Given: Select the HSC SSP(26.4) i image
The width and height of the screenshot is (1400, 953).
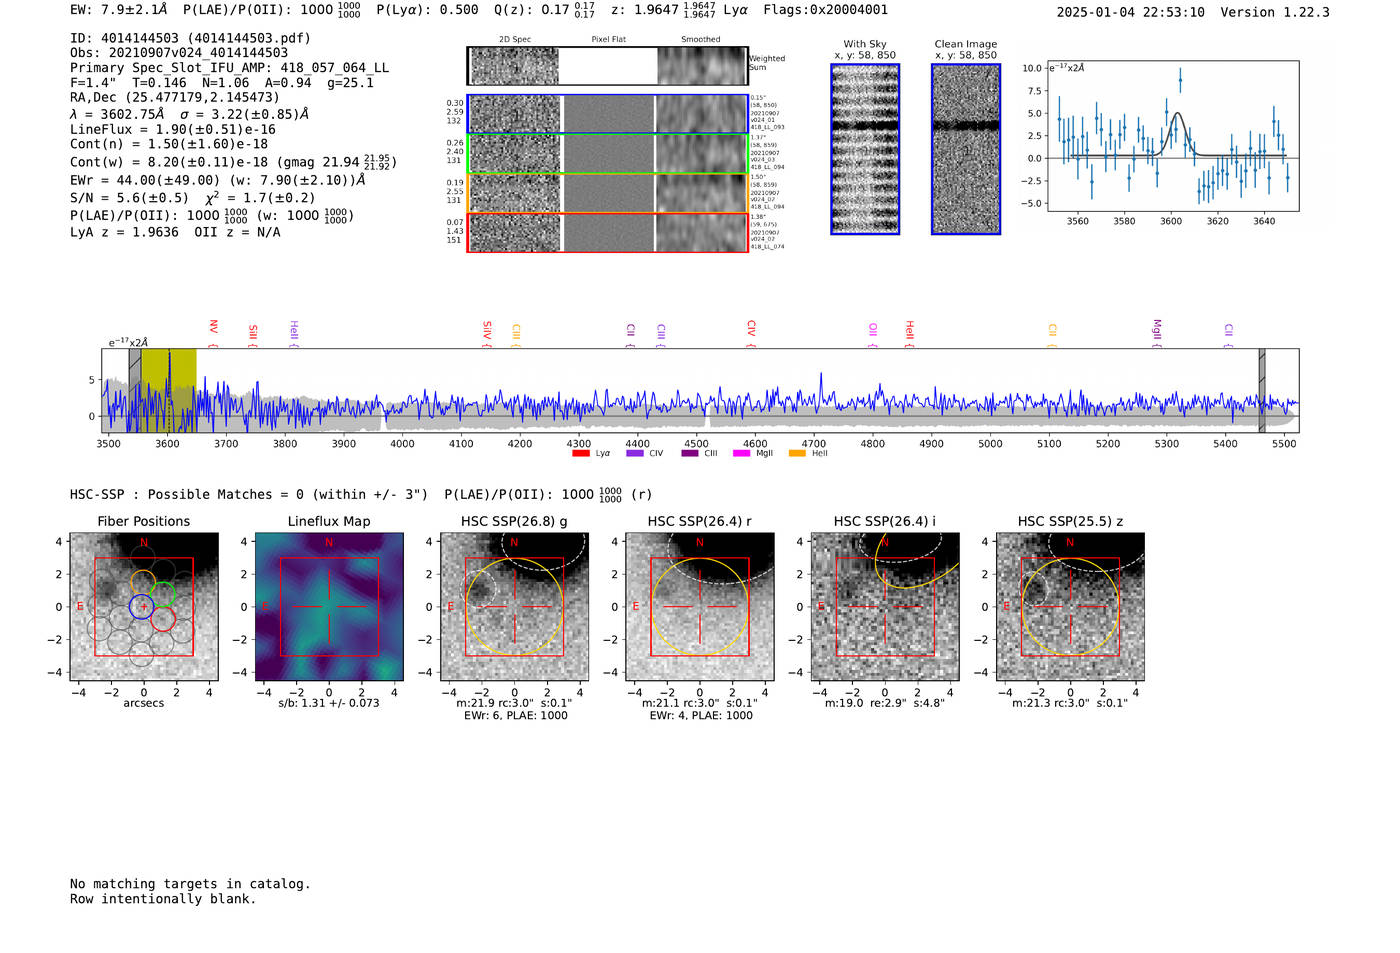Looking at the screenshot, I should pos(885,607).
